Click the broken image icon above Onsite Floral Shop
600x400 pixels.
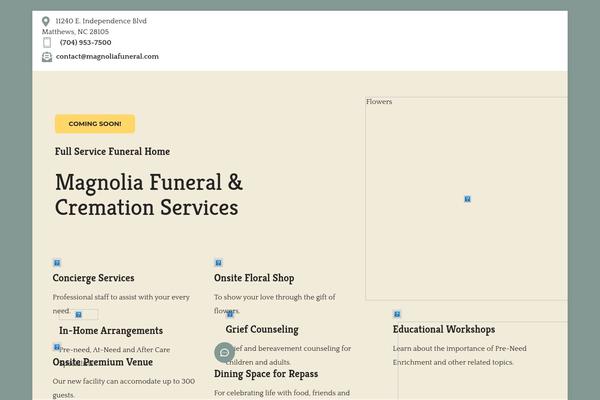(x=218, y=263)
